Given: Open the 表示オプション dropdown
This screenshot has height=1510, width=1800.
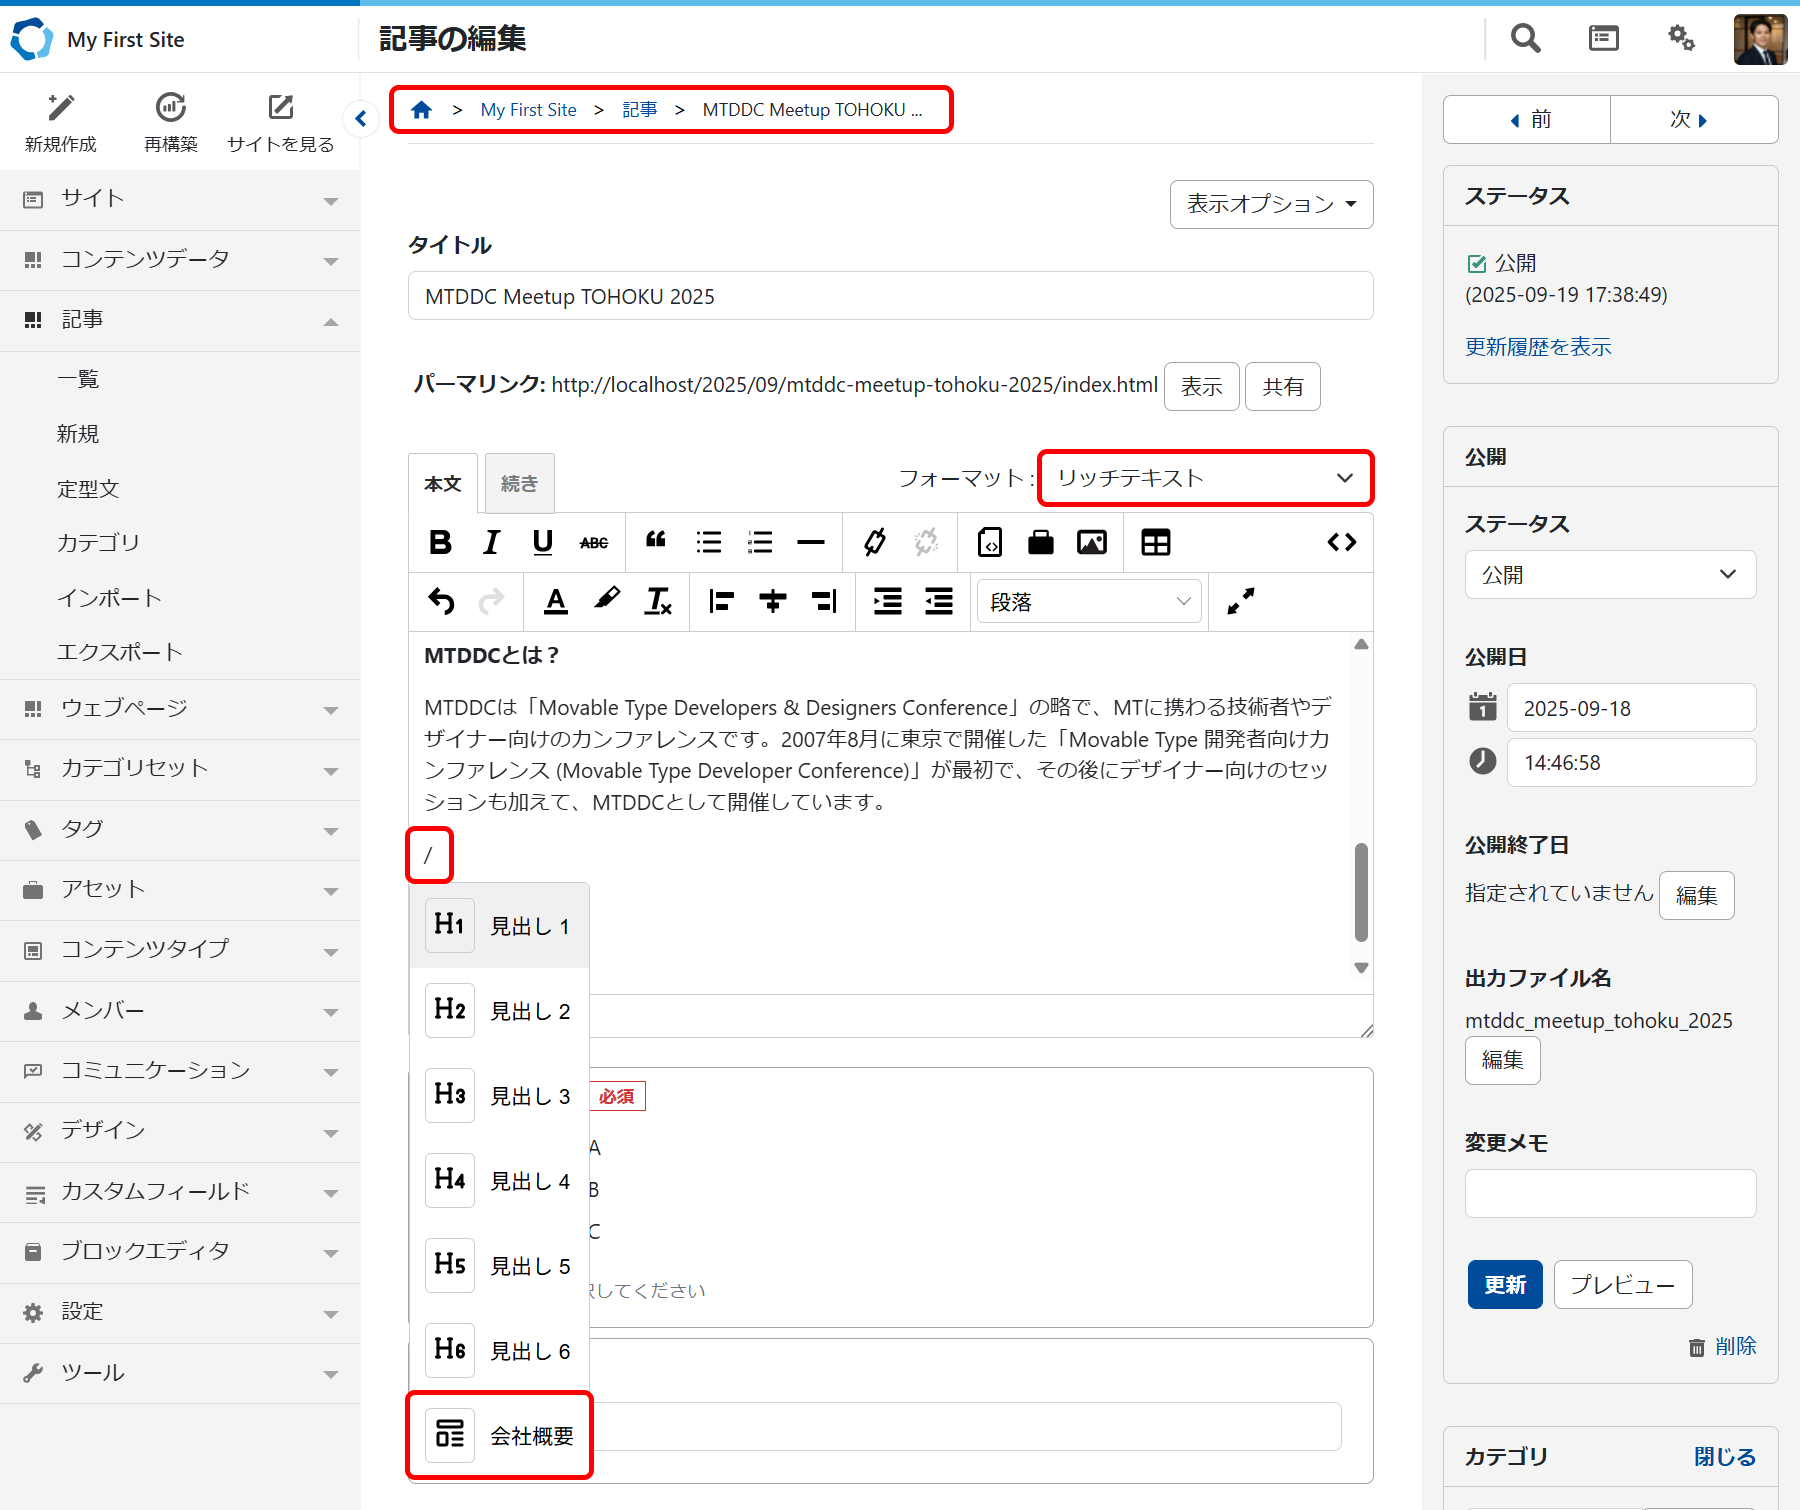Looking at the screenshot, I should click(x=1271, y=204).
